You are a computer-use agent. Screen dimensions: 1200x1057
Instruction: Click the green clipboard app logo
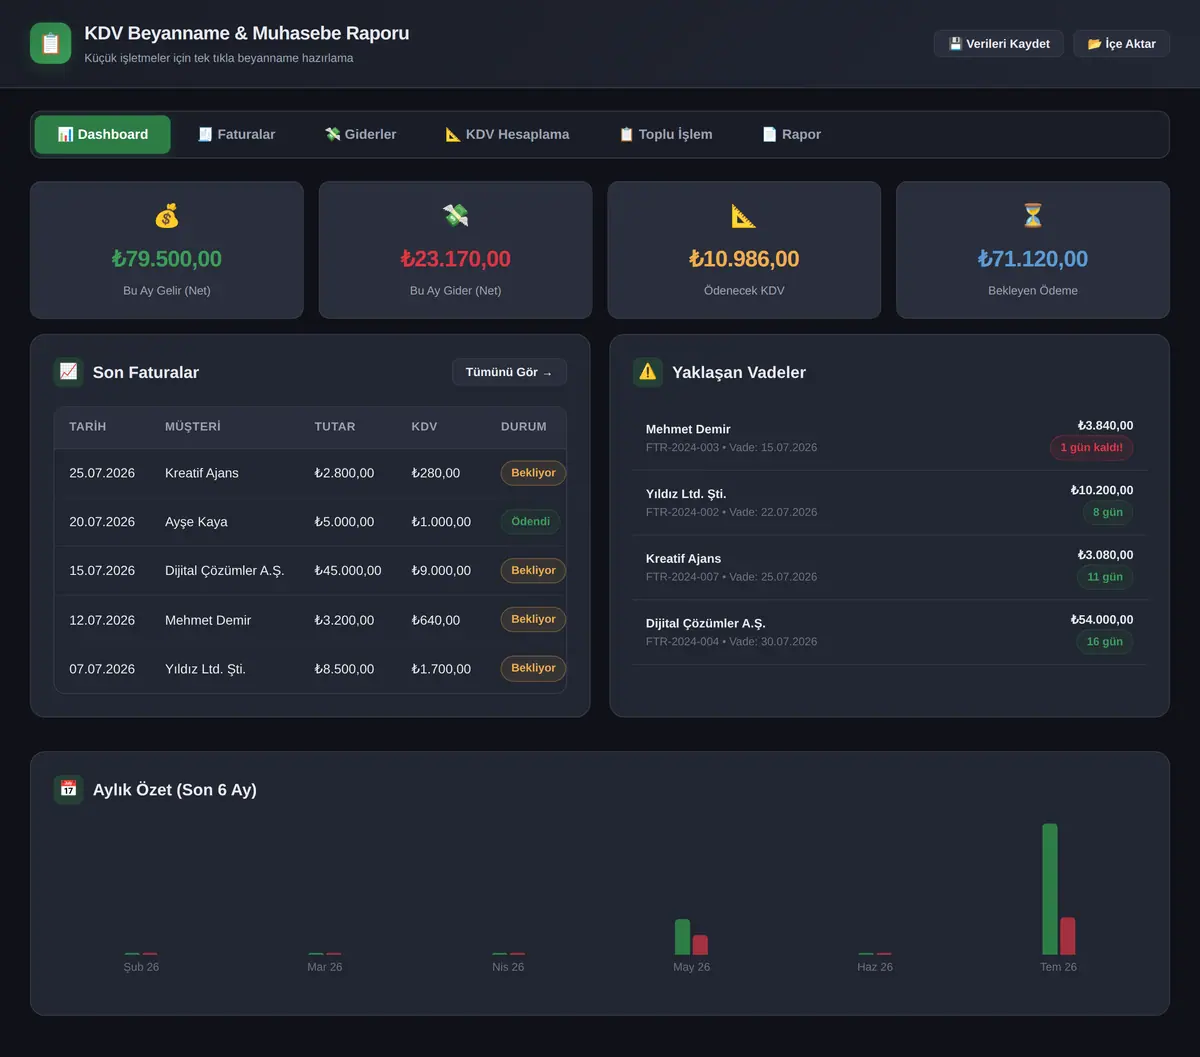coord(50,43)
